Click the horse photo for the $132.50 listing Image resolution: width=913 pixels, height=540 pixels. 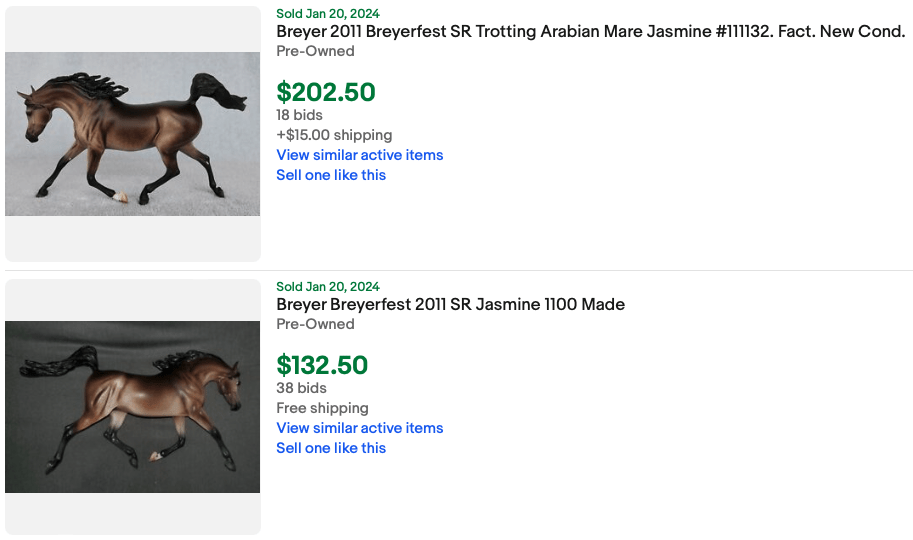pyautogui.click(x=132, y=406)
